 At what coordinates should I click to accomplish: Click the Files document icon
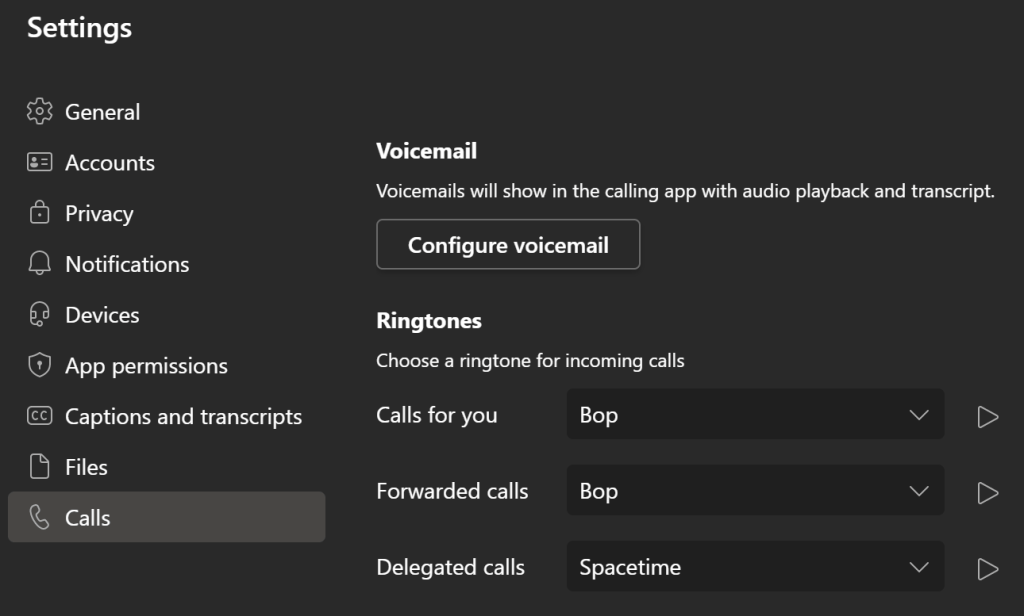tap(40, 467)
